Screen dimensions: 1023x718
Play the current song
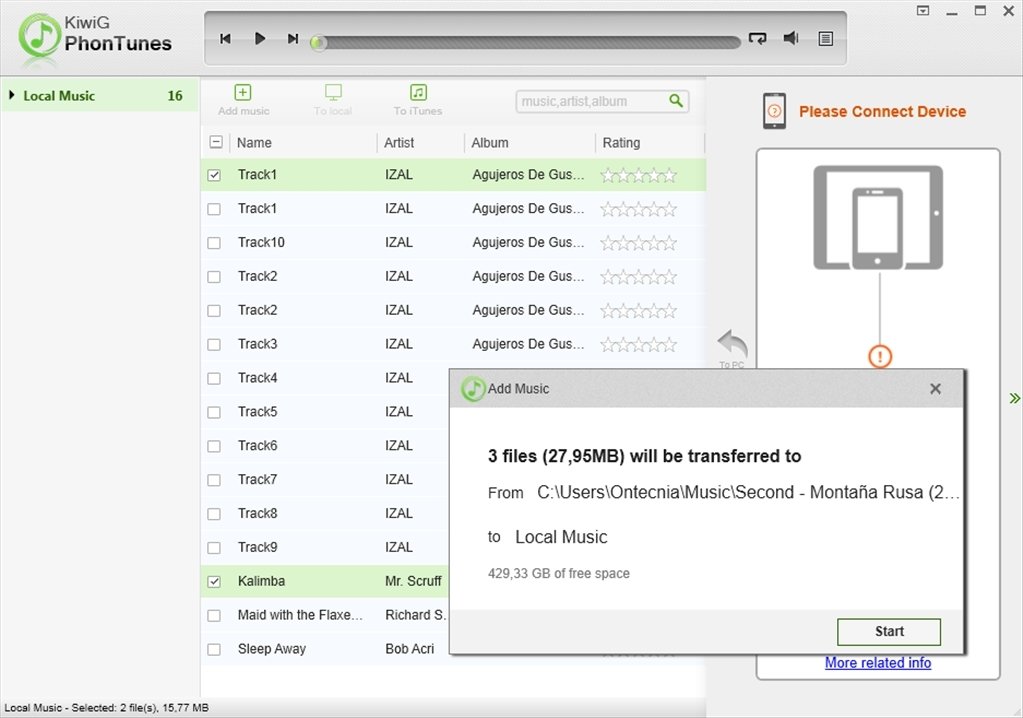(x=260, y=38)
